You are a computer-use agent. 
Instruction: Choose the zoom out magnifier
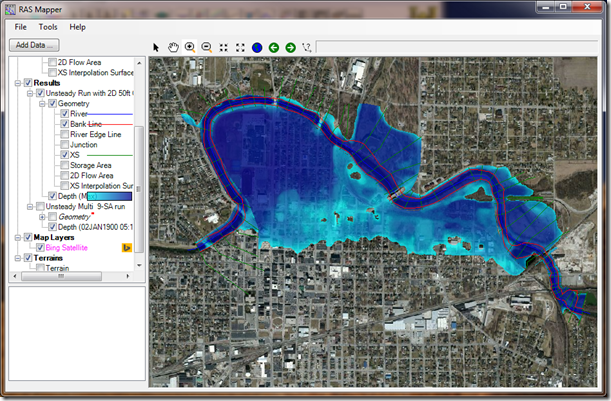(206, 47)
